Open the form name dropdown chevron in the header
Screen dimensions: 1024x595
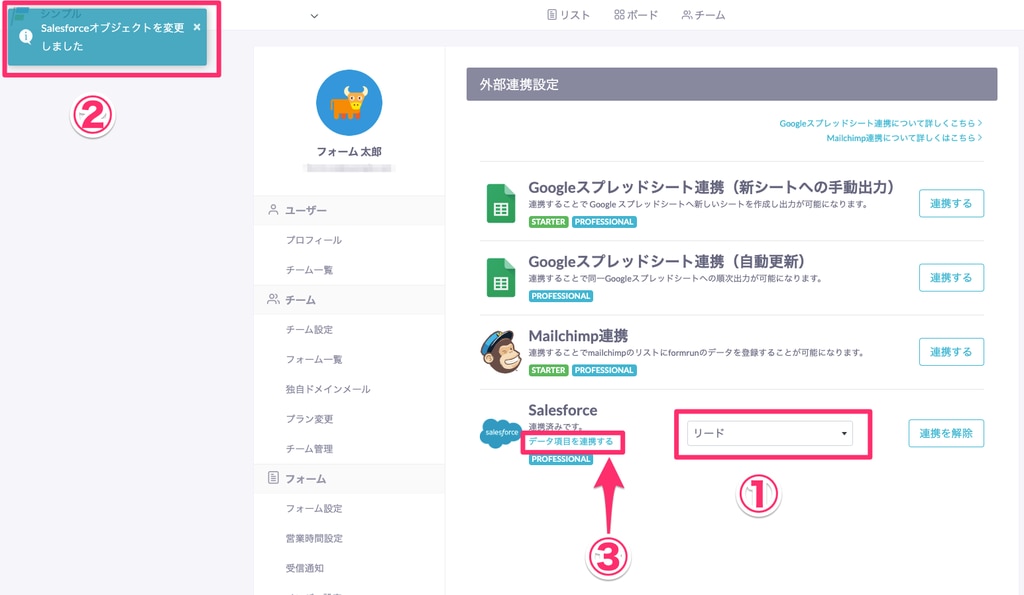pyautogui.click(x=314, y=16)
